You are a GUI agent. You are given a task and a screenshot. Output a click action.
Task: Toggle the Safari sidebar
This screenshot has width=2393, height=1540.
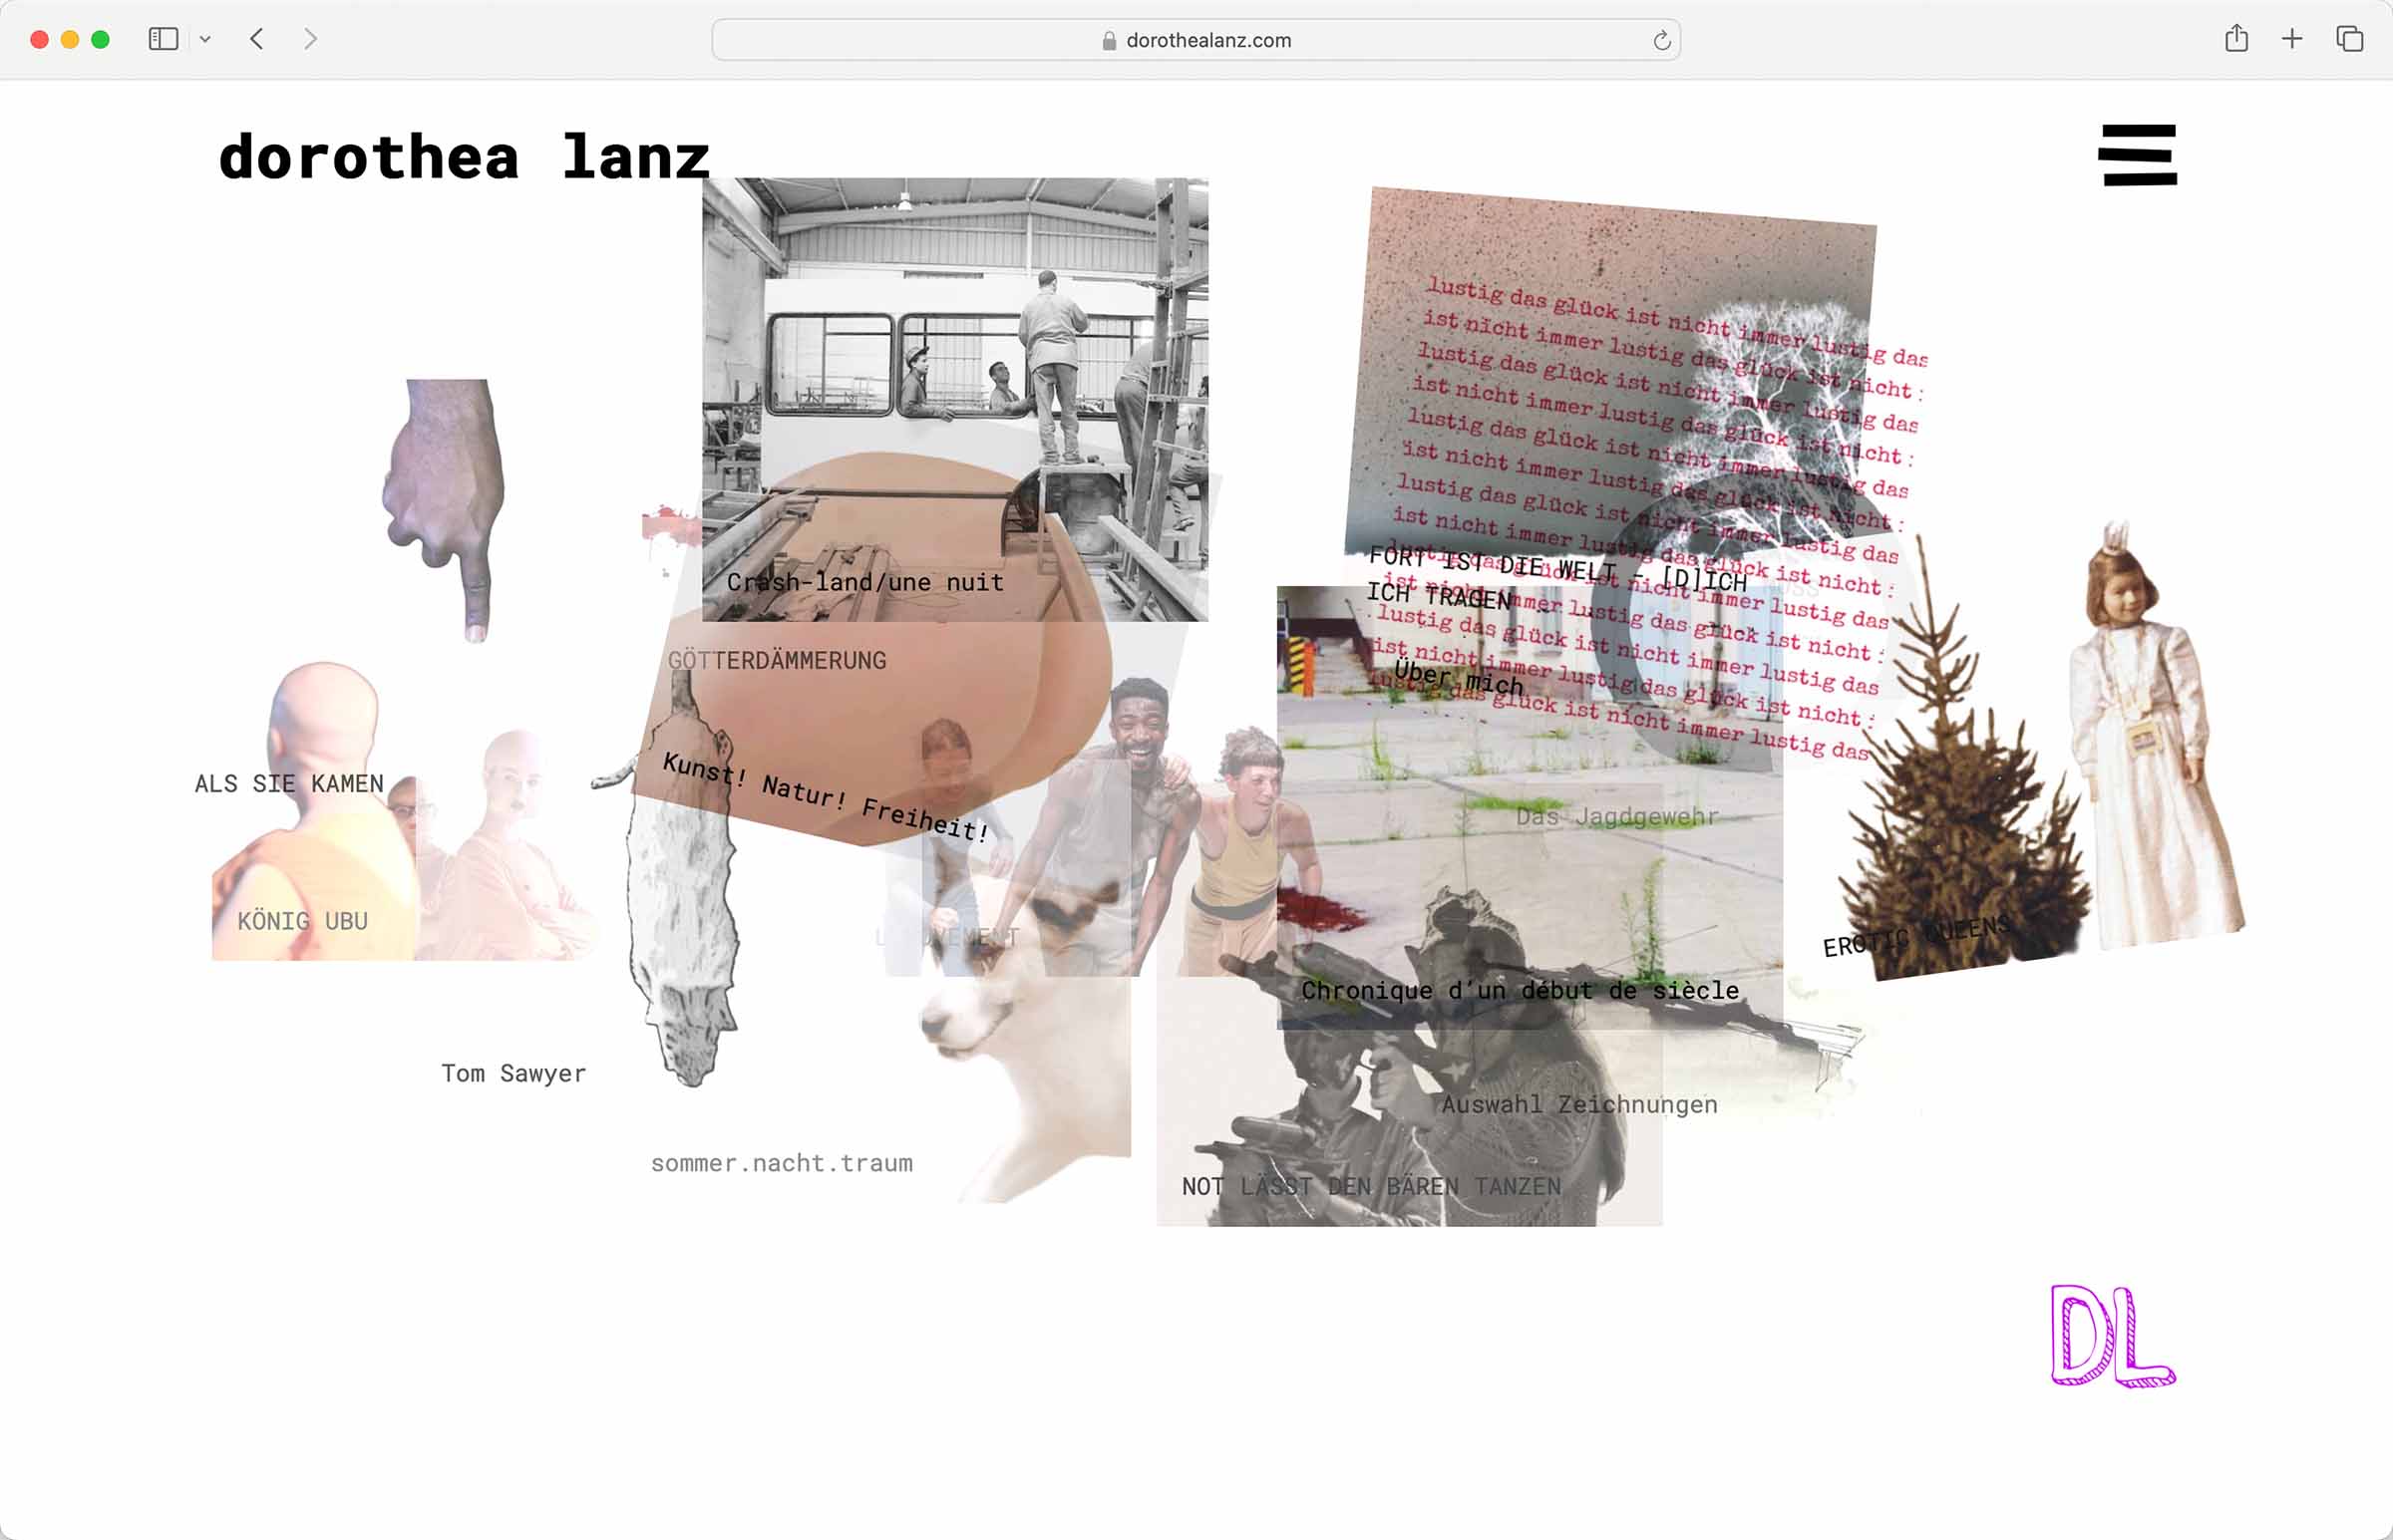[x=164, y=39]
